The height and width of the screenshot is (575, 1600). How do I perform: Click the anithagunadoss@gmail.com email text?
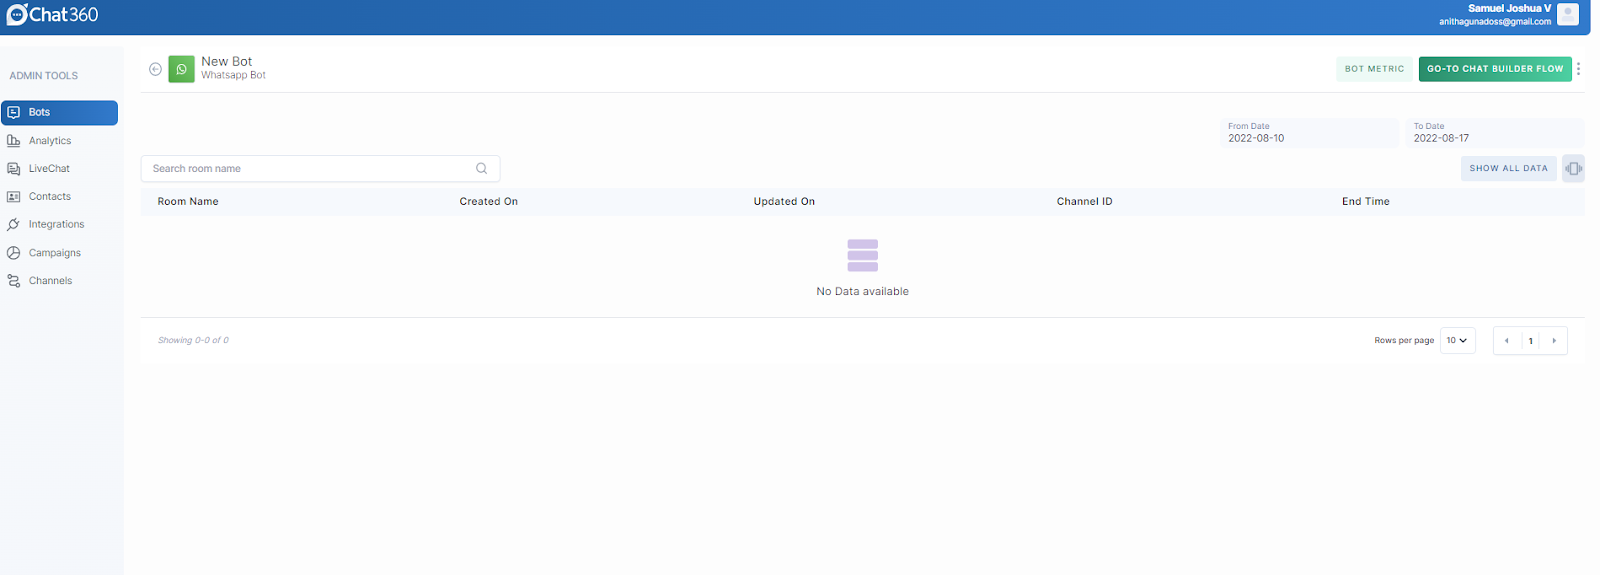click(1495, 22)
